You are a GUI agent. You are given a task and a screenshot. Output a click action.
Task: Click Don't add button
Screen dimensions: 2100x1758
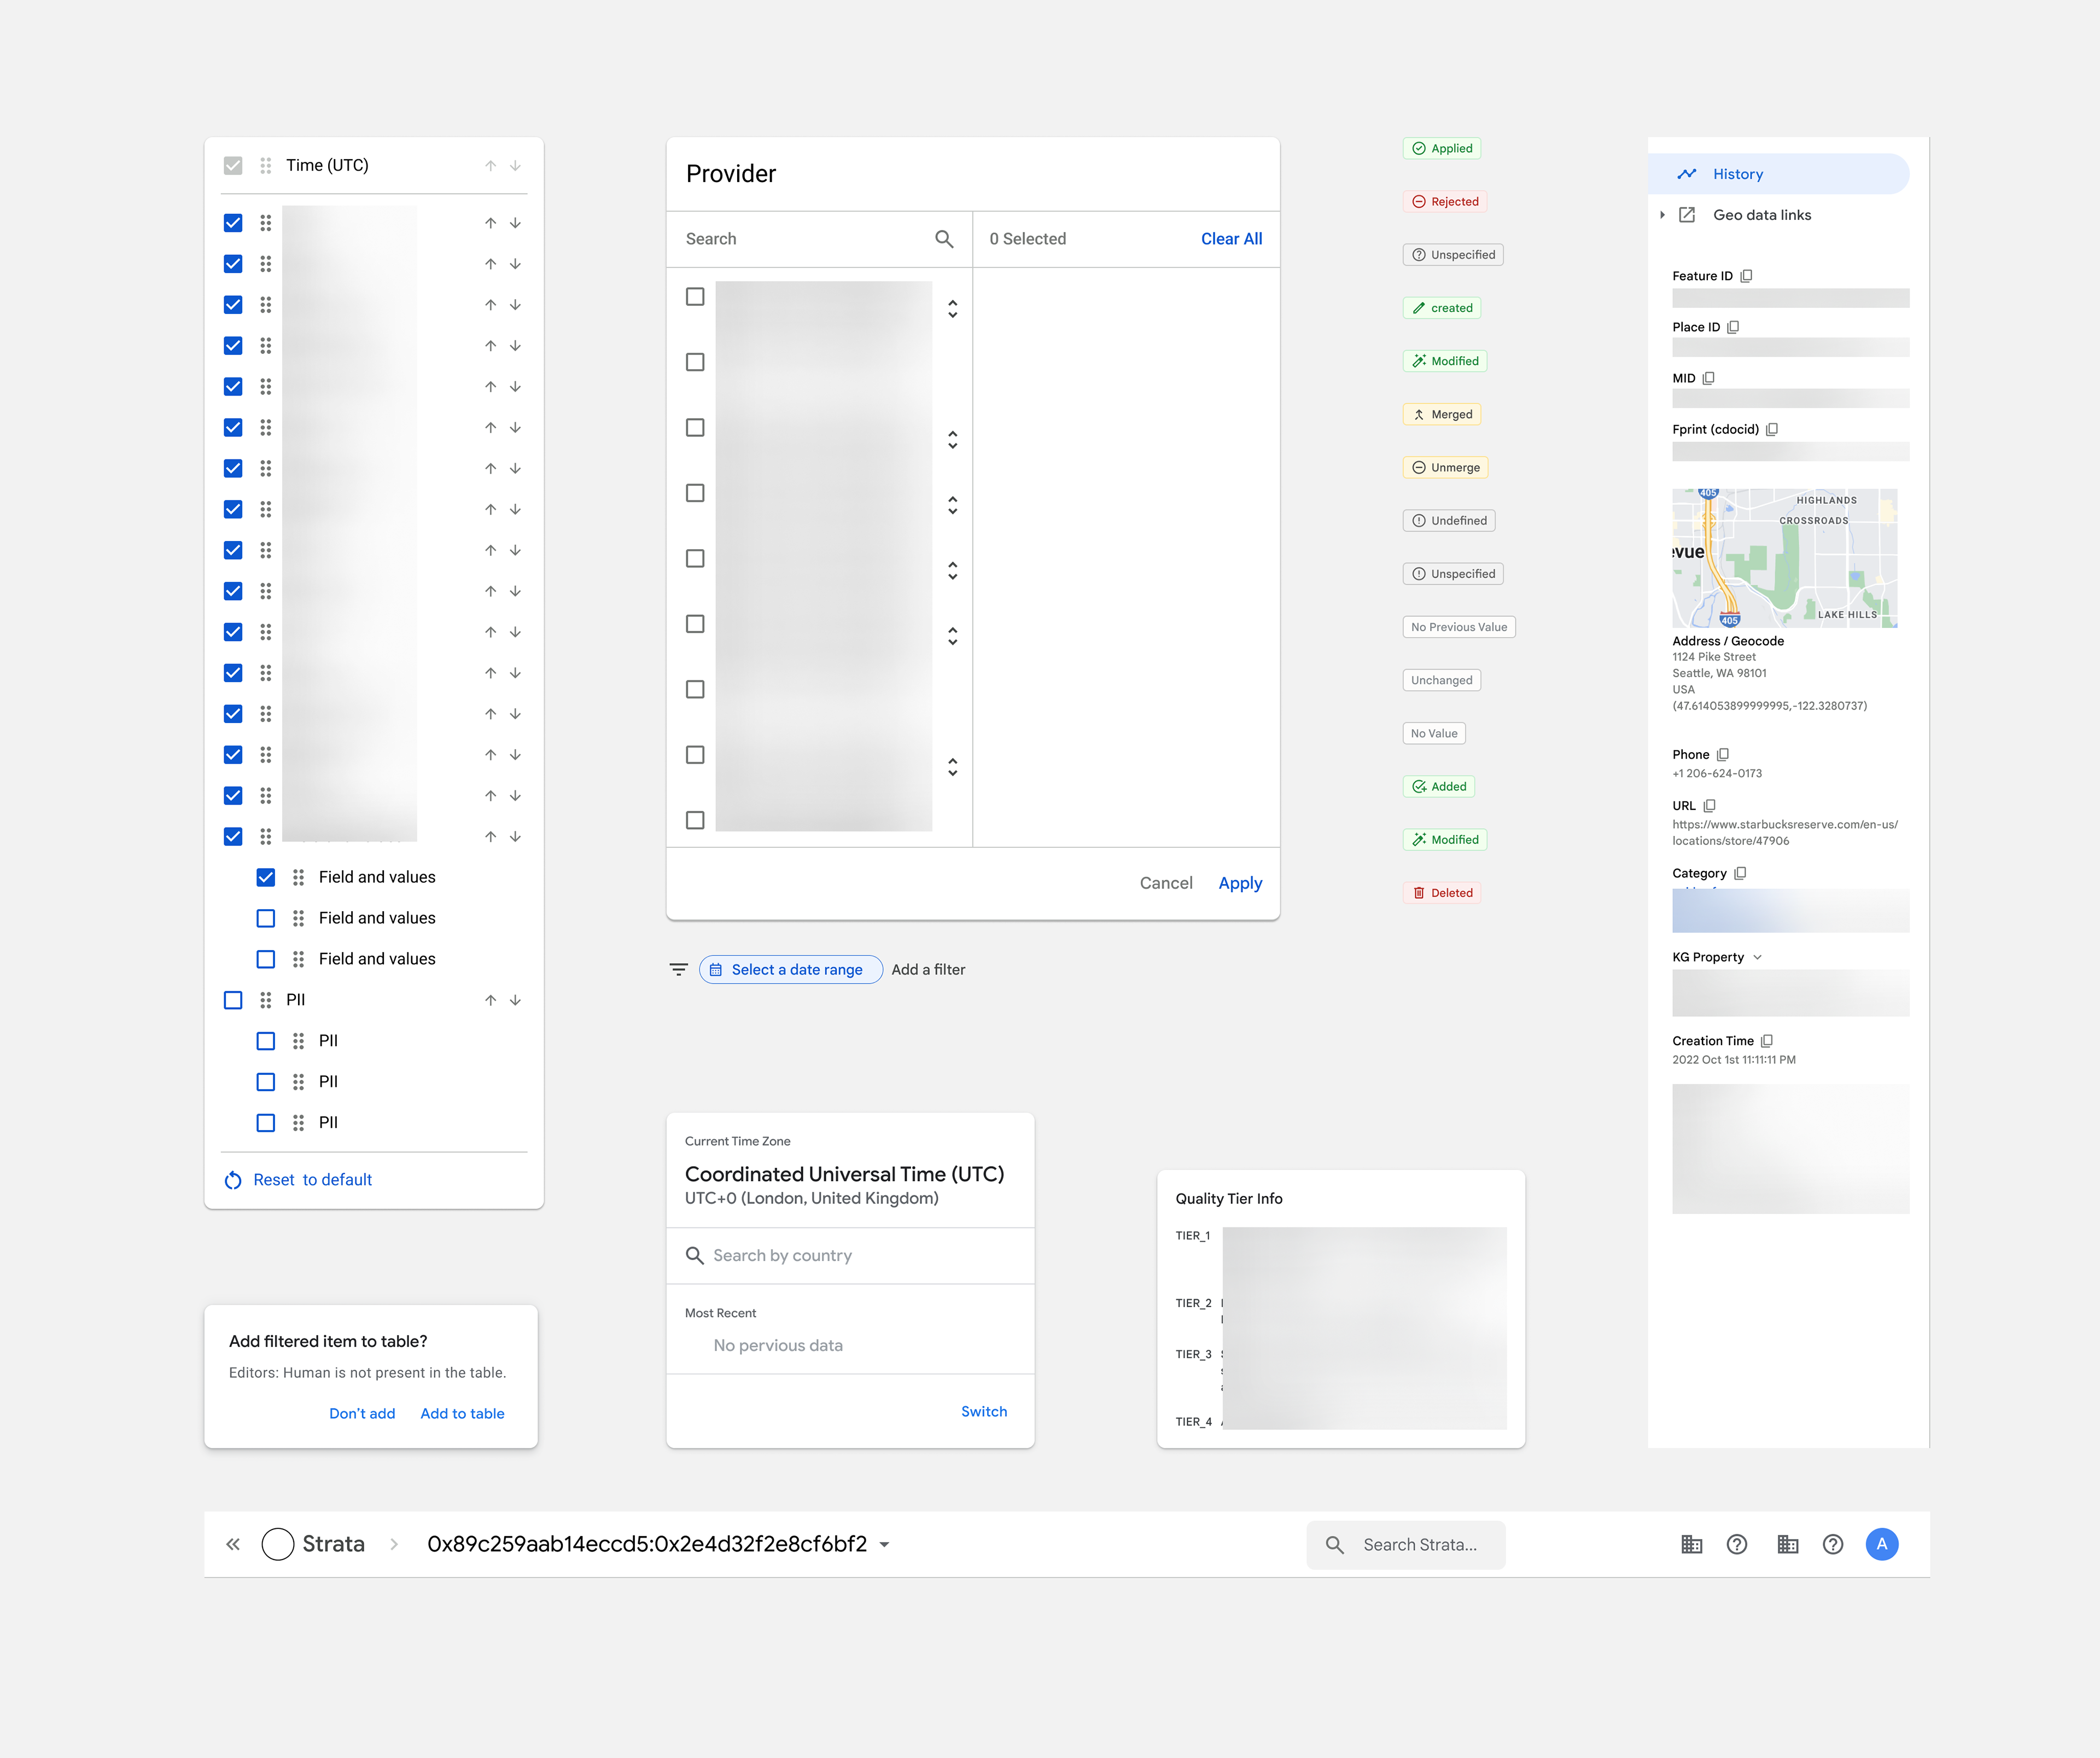[x=362, y=1413]
